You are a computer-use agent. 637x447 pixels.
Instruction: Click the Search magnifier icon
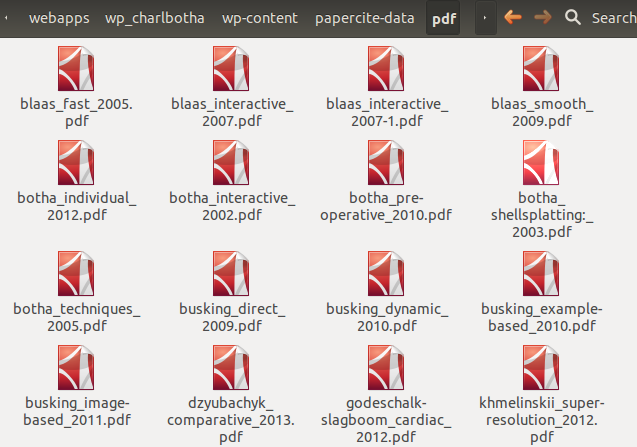[573, 17]
